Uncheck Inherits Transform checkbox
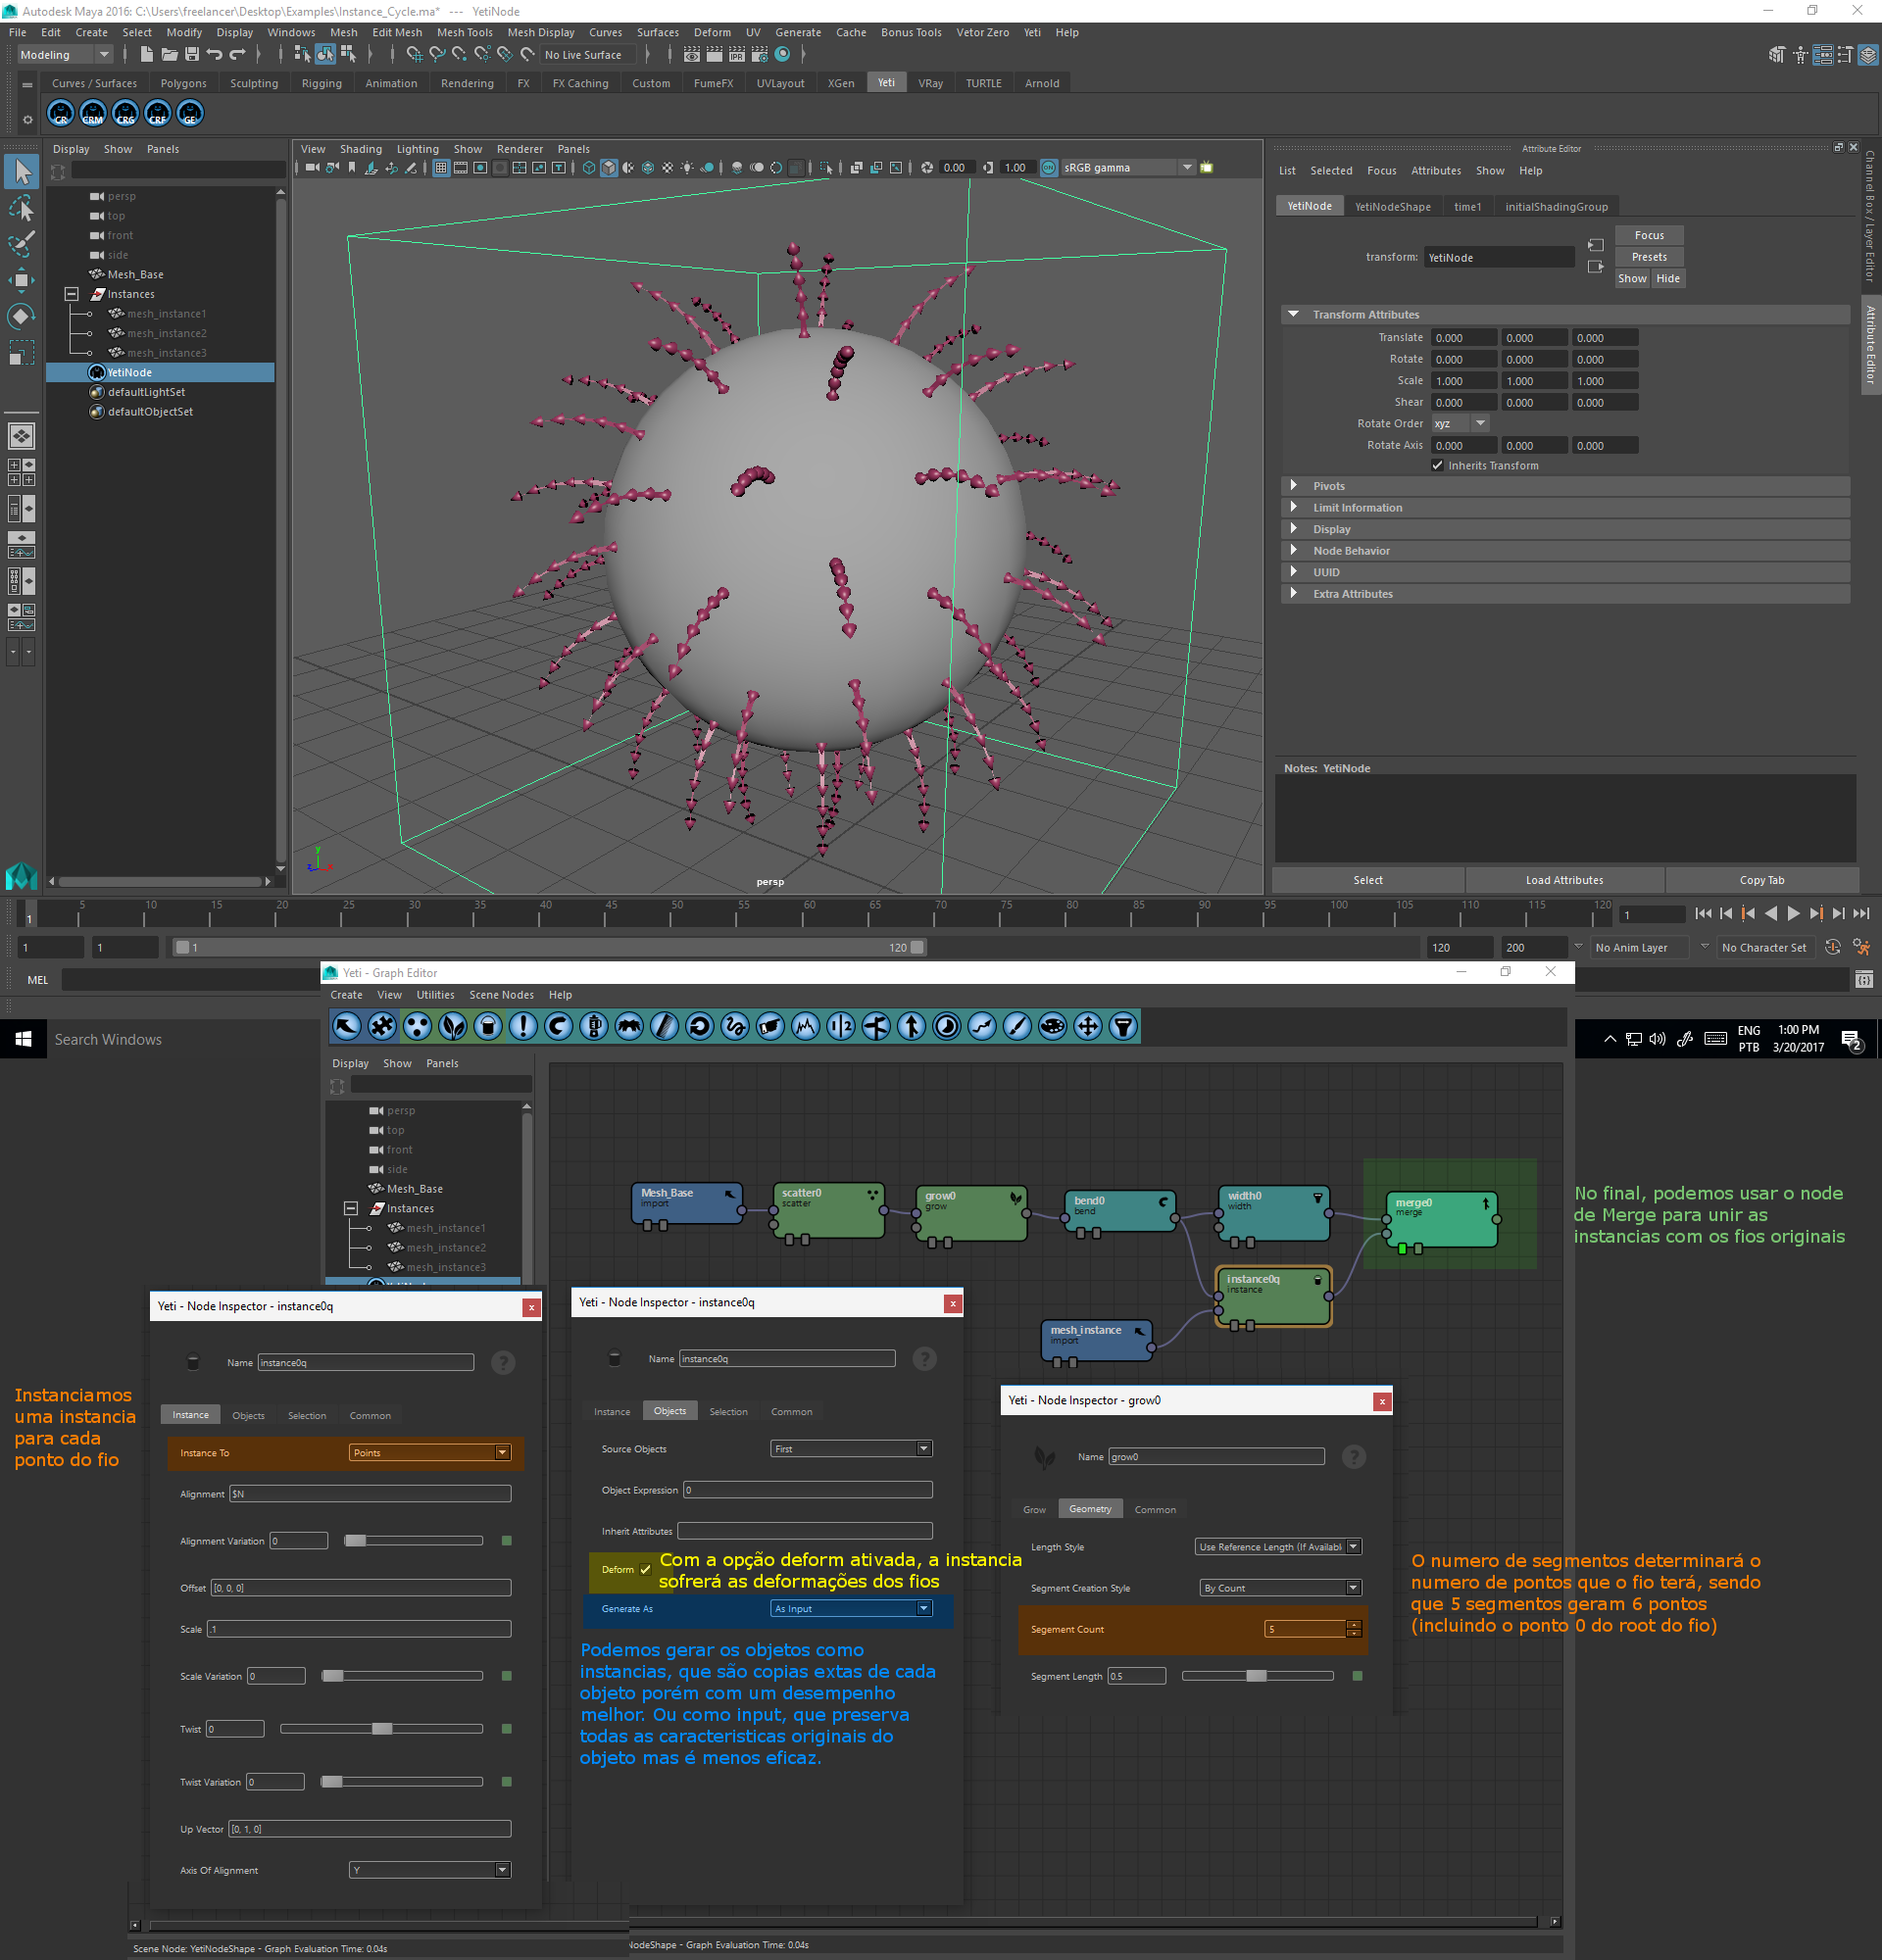This screenshot has width=1882, height=1960. click(1437, 466)
